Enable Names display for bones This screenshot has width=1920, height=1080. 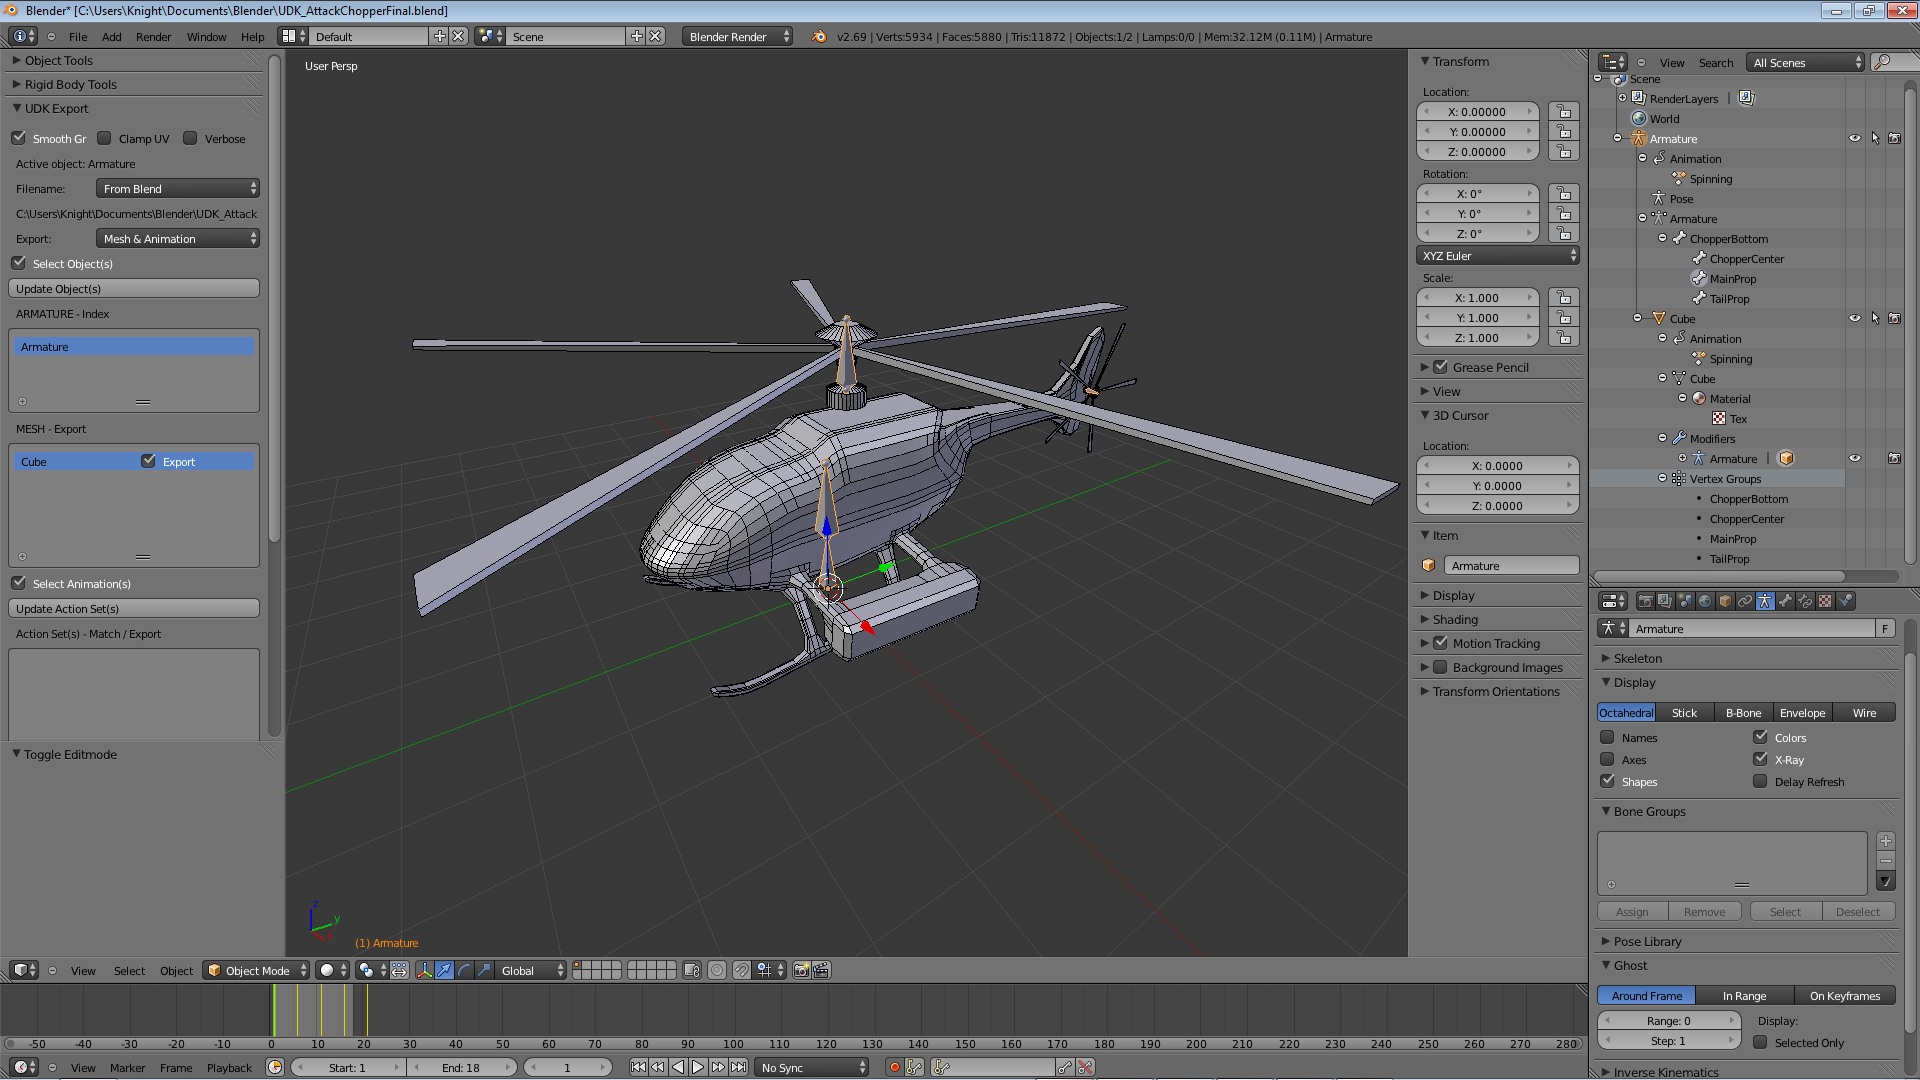click(1607, 736)
